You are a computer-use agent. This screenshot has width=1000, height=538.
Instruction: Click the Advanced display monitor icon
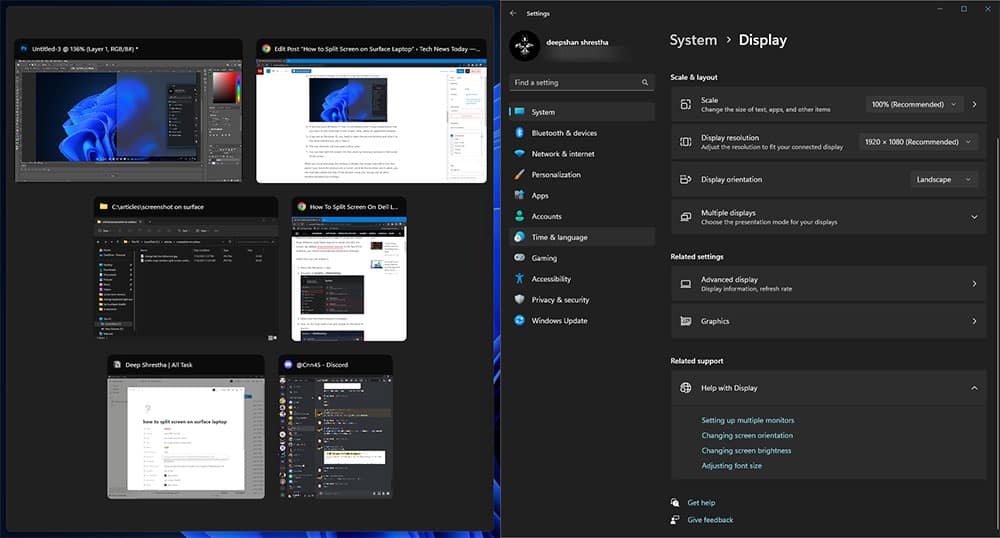686,284
